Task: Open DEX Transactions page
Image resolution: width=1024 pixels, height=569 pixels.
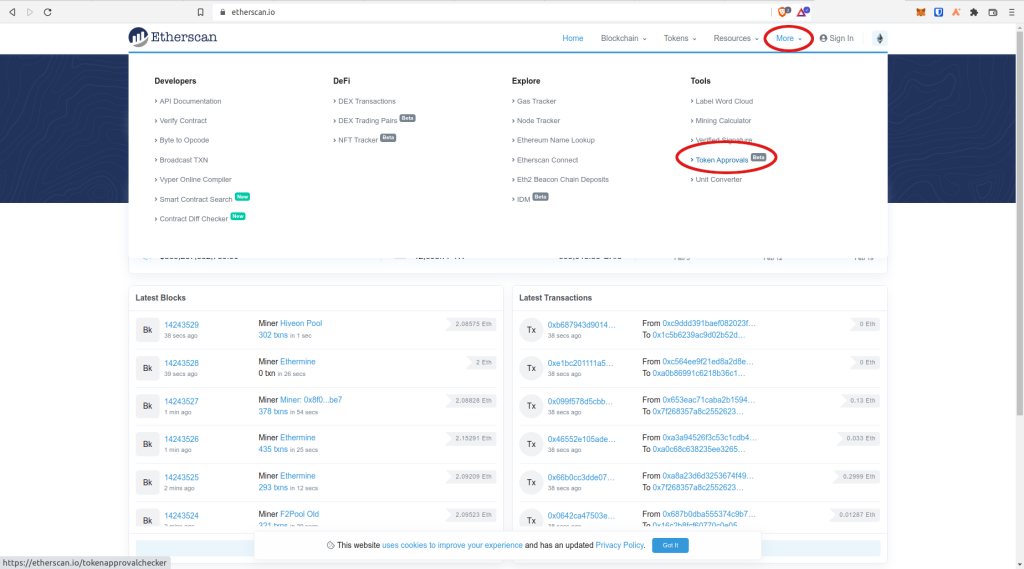Action: pyautogui.click(x=366, y=101)
